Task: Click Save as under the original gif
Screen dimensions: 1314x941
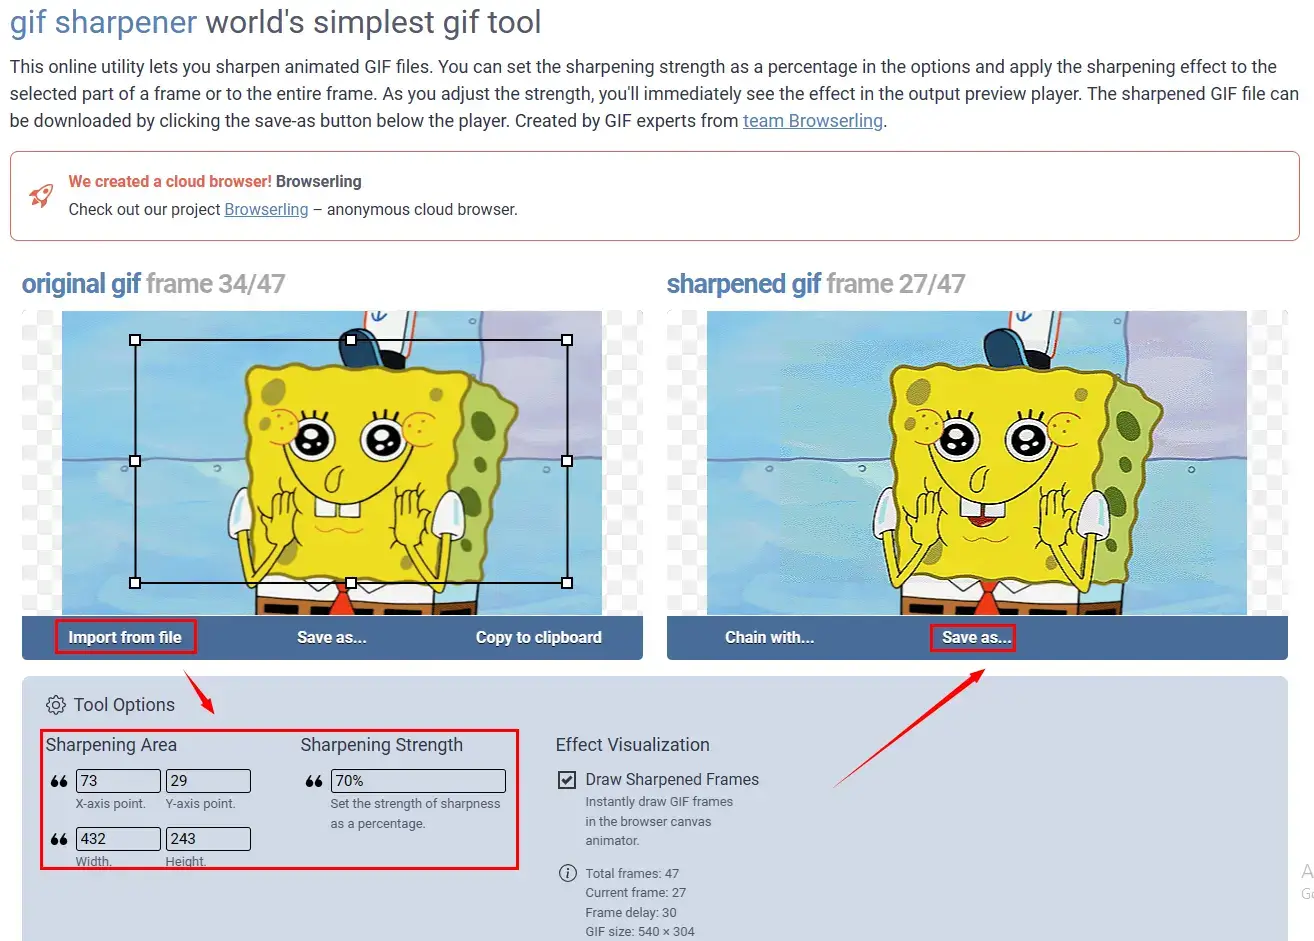Action: 331,637
